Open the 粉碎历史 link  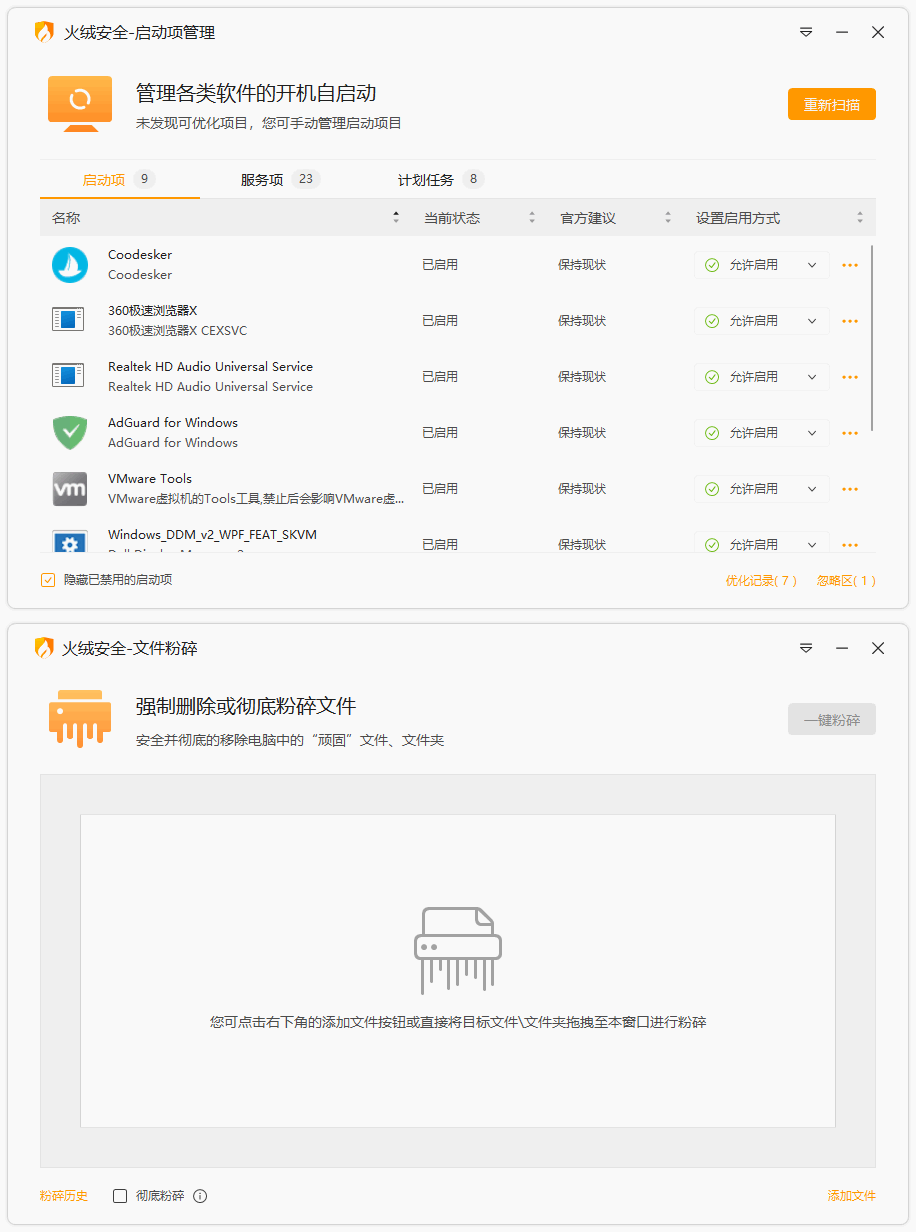point(64,1196)
